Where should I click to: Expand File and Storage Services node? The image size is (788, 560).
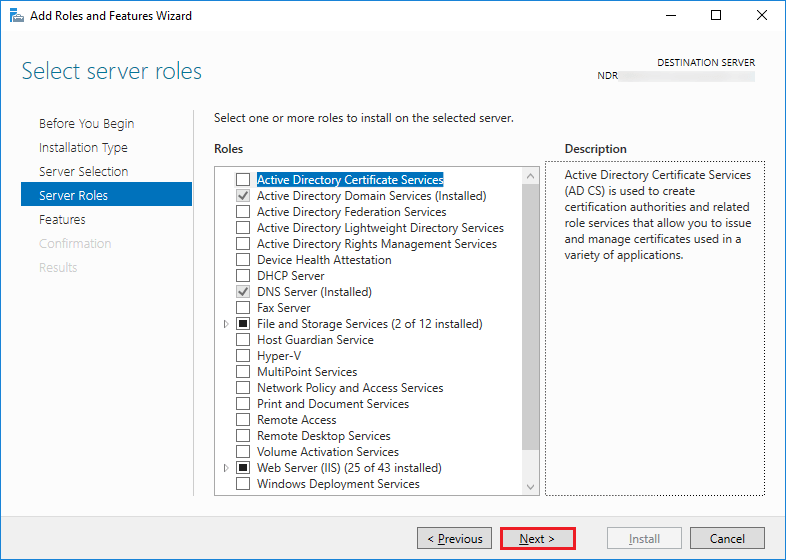[226, 324]
